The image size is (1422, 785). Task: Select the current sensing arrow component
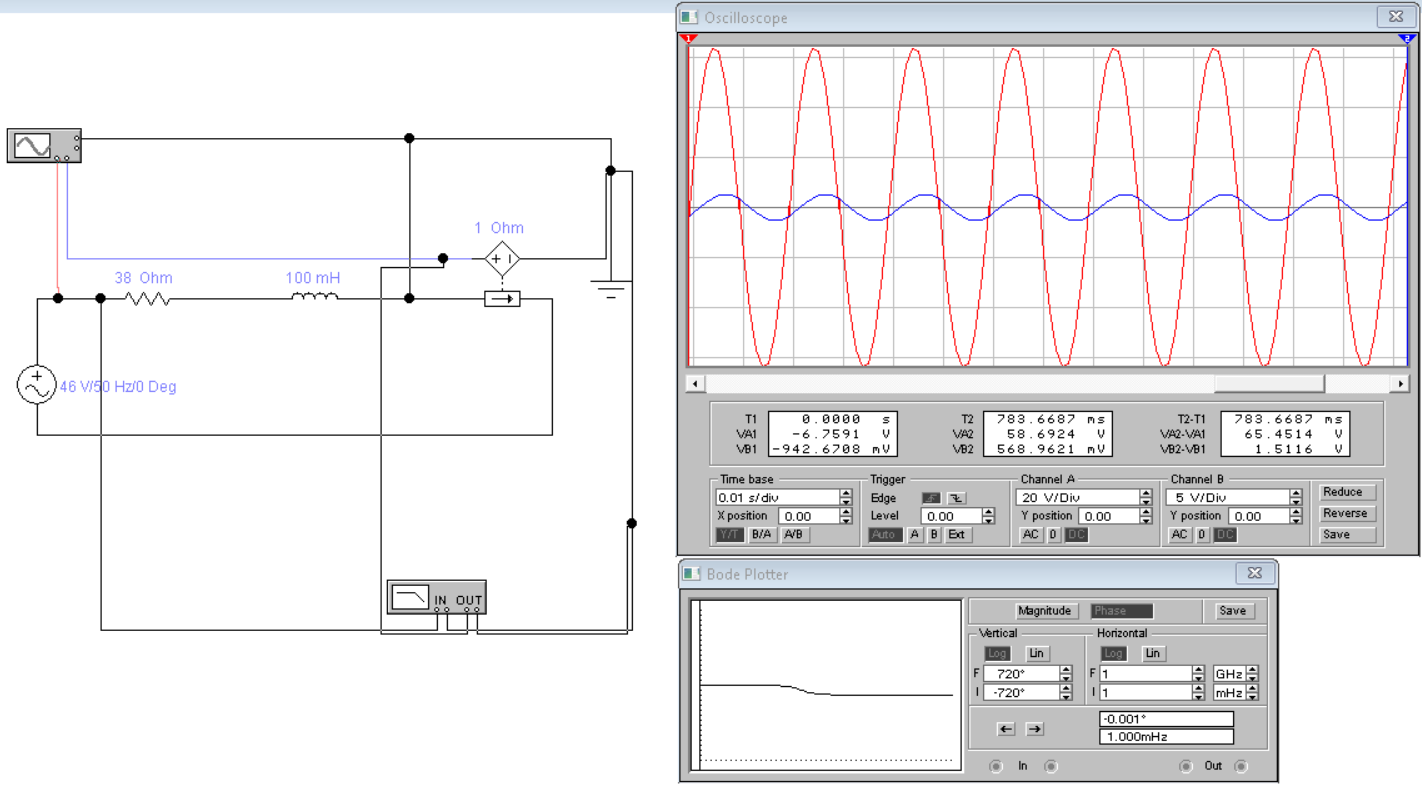tap(502, 298)
